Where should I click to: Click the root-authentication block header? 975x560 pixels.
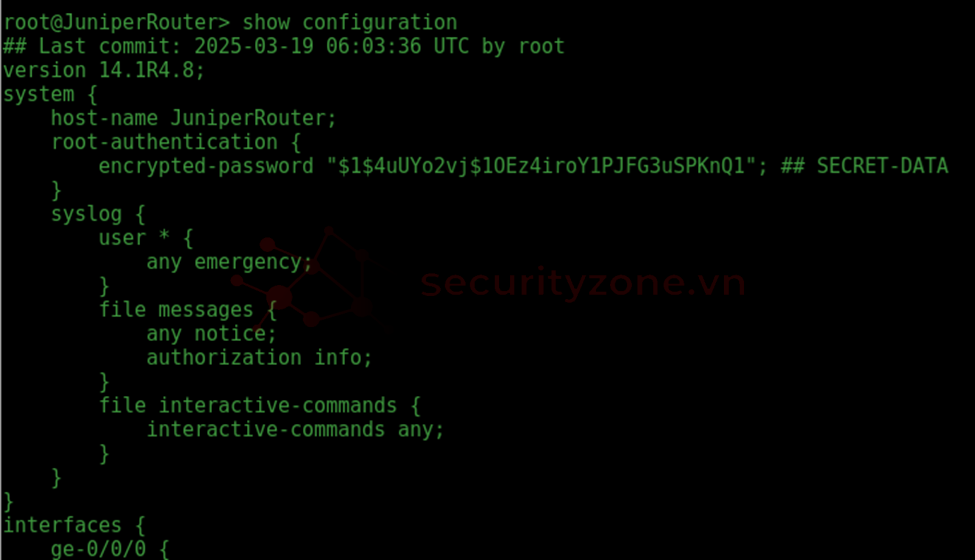tap(176, 142)
